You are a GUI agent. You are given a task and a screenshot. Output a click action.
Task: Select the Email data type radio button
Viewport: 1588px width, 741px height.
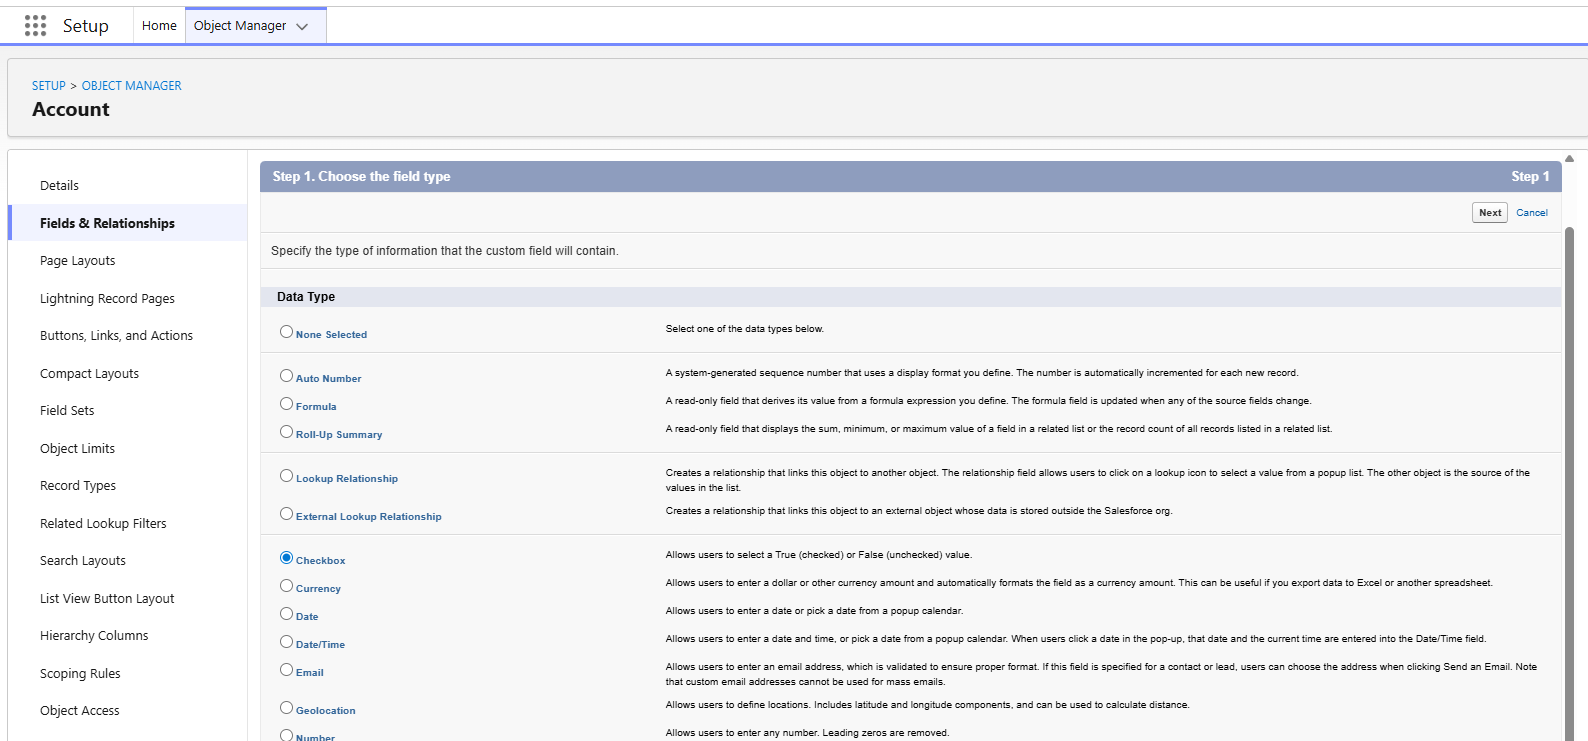287,670
